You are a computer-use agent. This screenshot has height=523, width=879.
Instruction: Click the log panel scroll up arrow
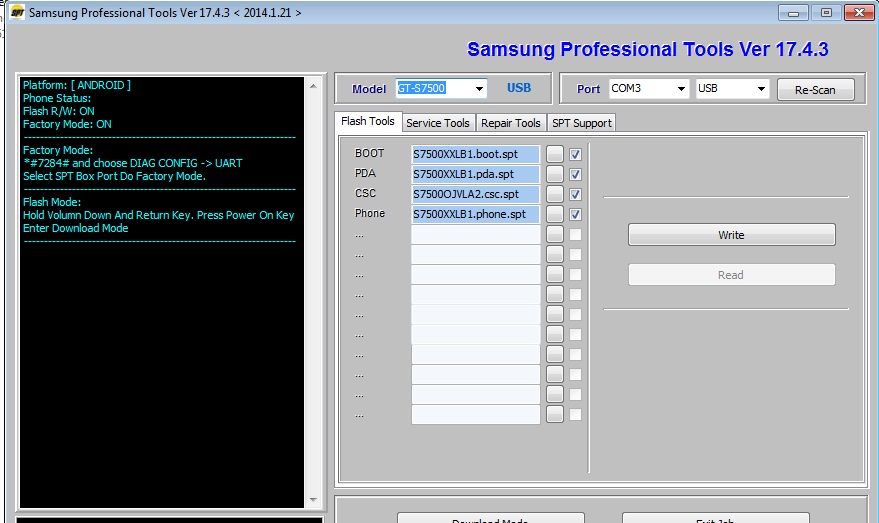313,86
